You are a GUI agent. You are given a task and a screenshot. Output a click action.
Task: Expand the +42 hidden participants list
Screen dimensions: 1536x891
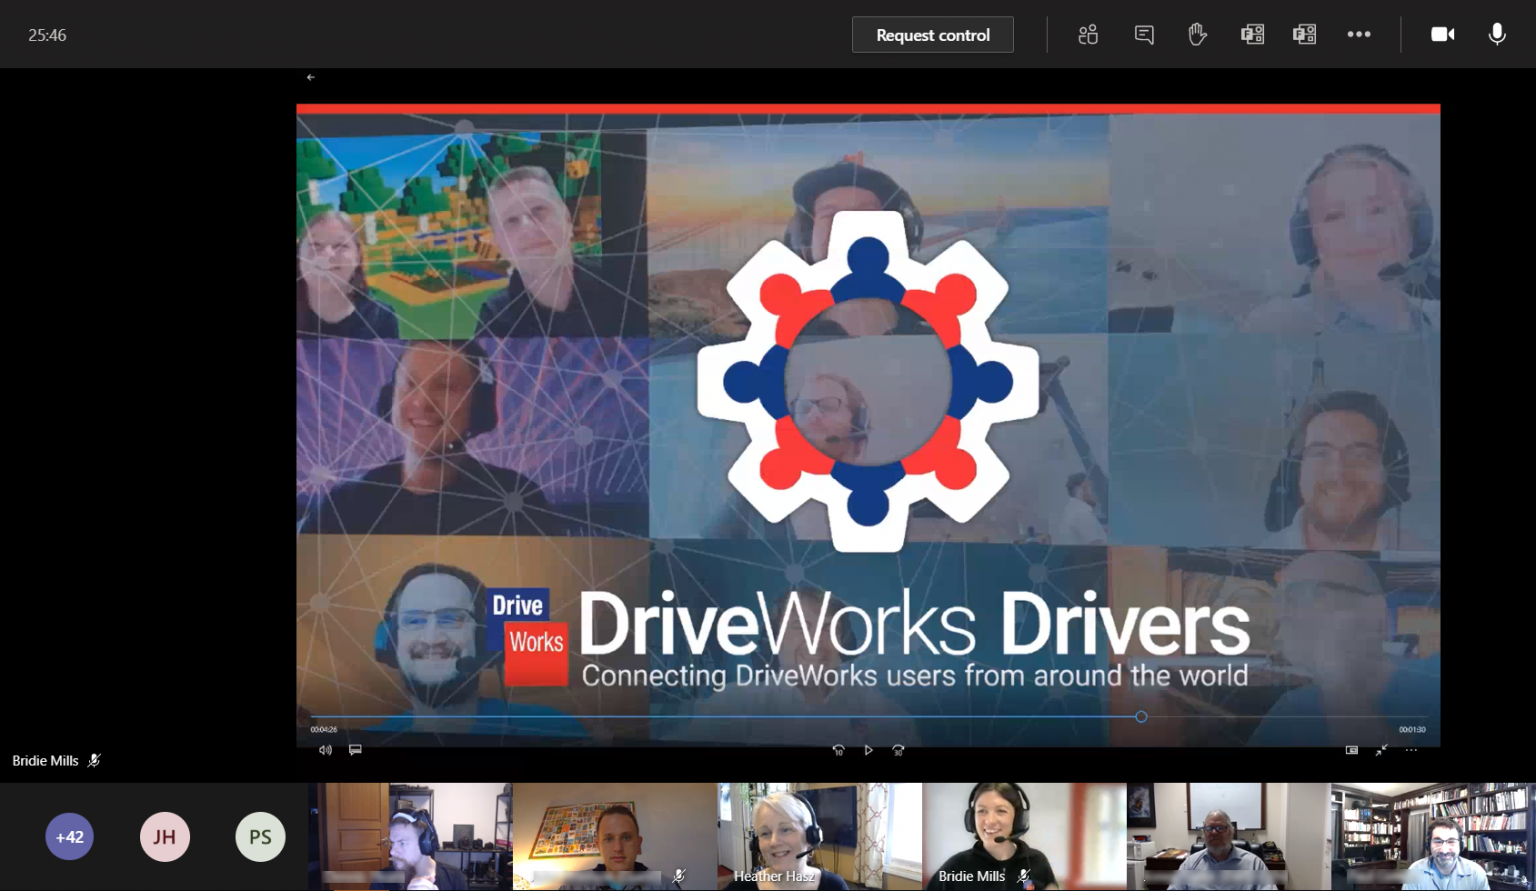click(69, 837)
